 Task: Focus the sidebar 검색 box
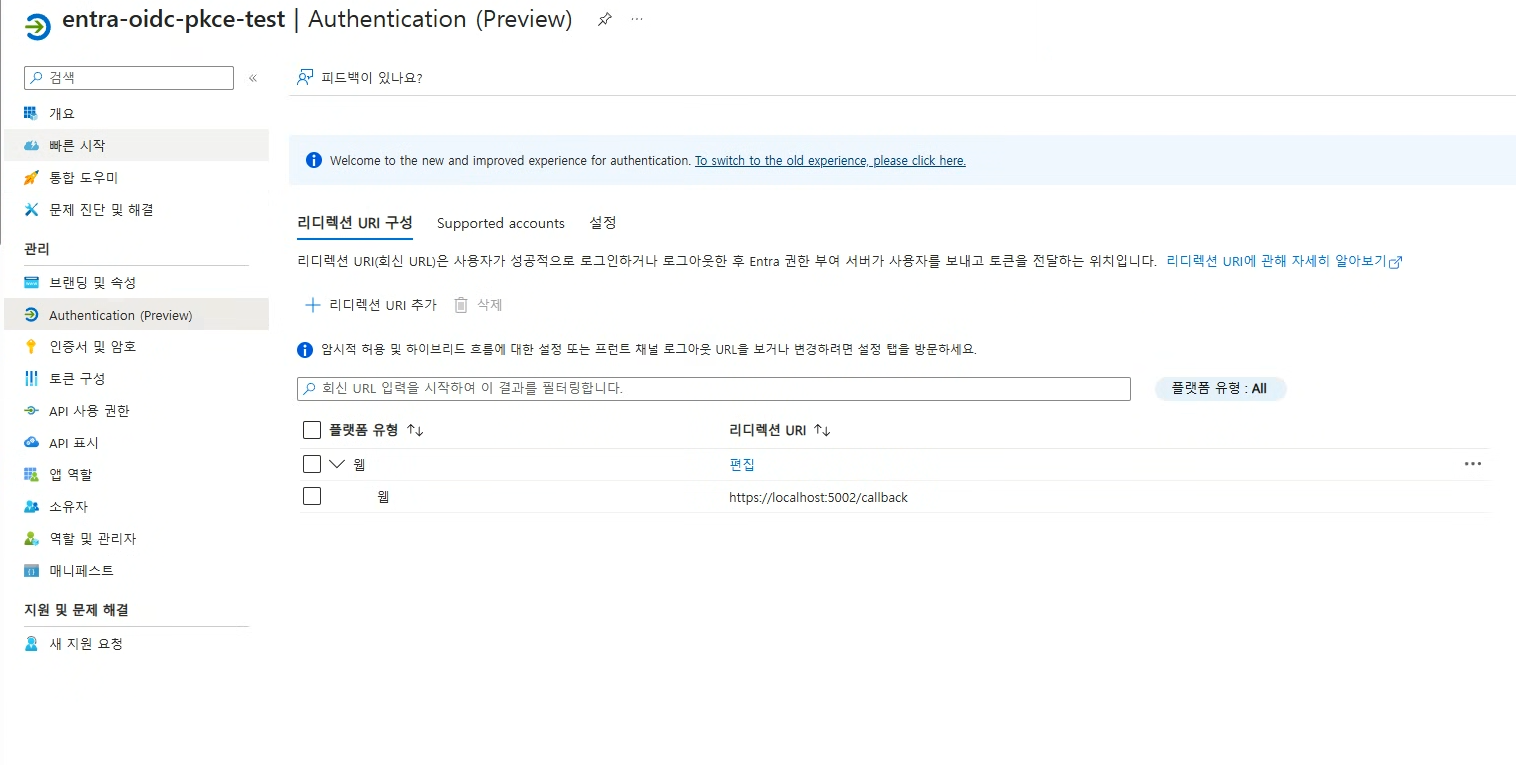click(x=129, y=78)
